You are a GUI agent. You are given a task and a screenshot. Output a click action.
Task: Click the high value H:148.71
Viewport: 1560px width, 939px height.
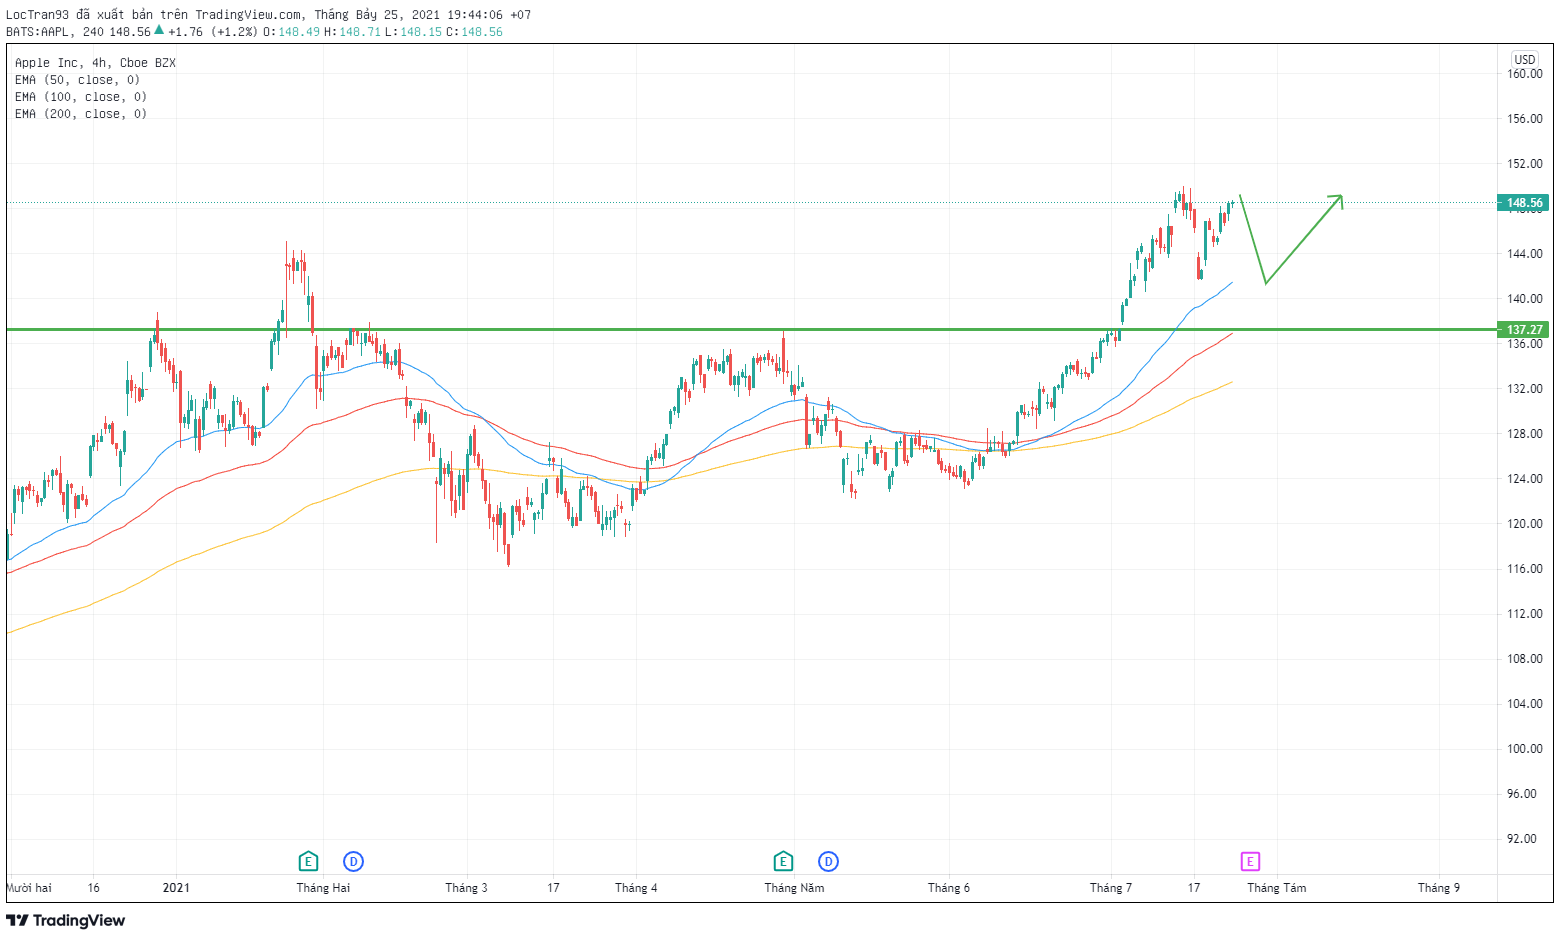(352, 31)
